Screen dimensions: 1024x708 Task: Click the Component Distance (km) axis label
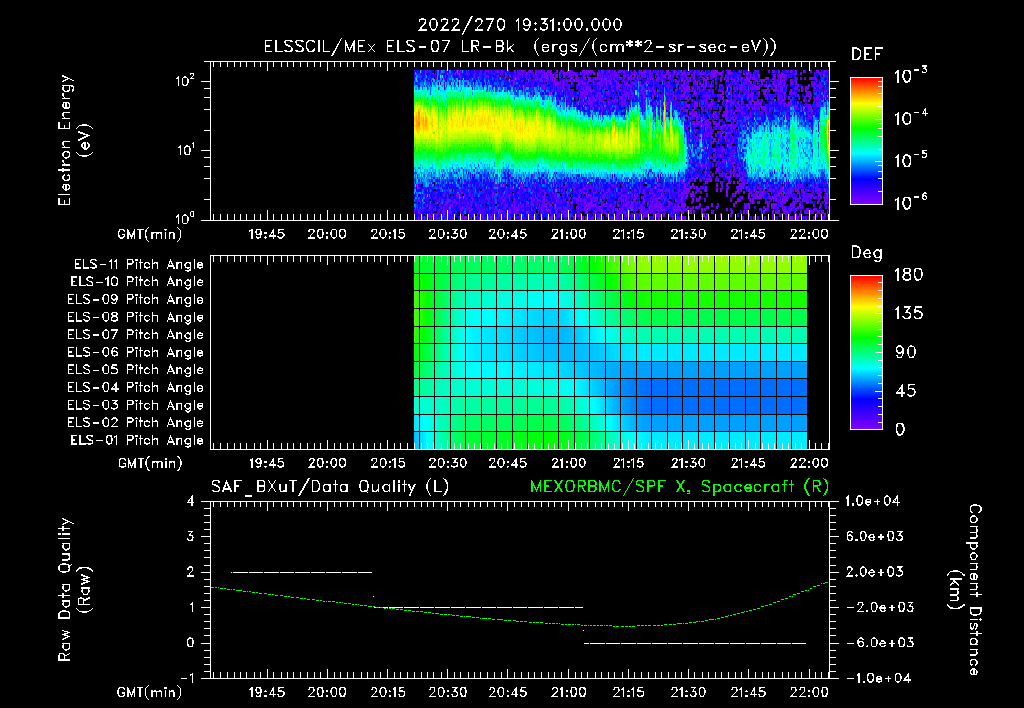tap(965, 590)
